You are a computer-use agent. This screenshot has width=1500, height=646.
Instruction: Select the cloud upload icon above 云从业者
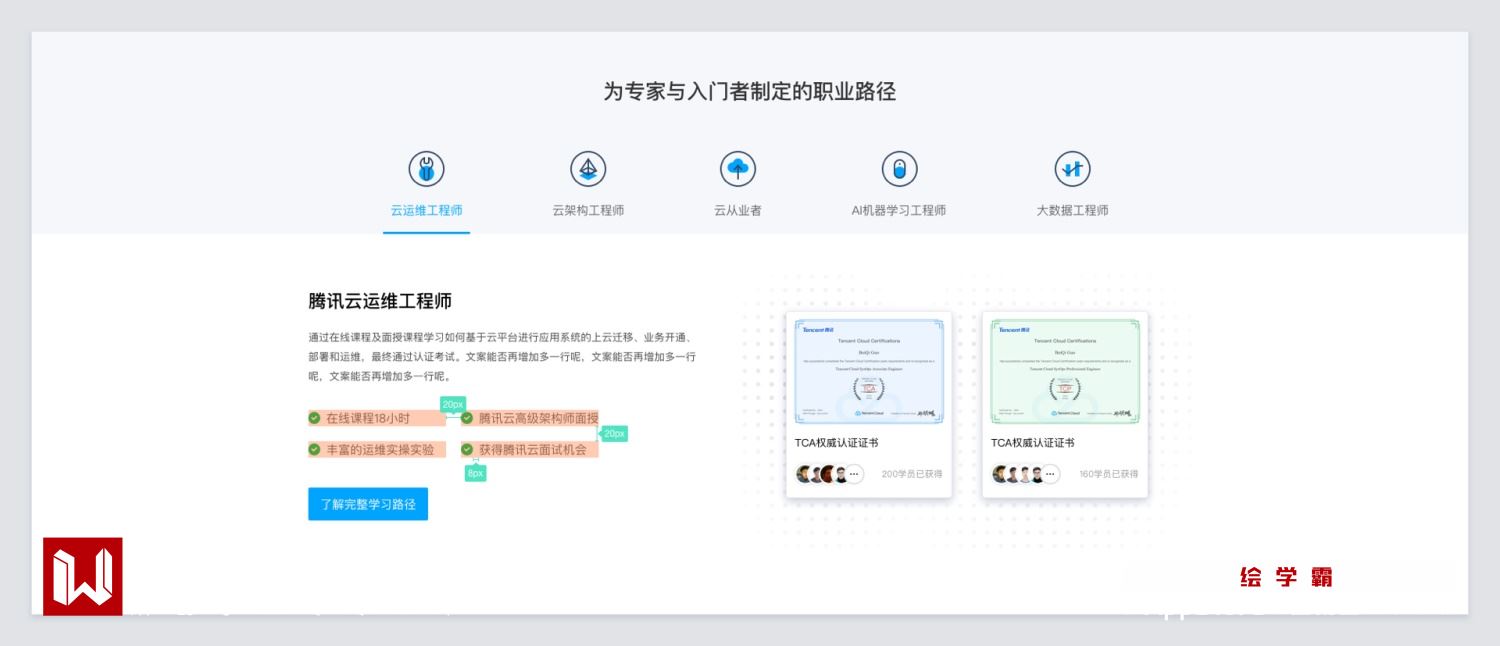[x=738, y=169]
